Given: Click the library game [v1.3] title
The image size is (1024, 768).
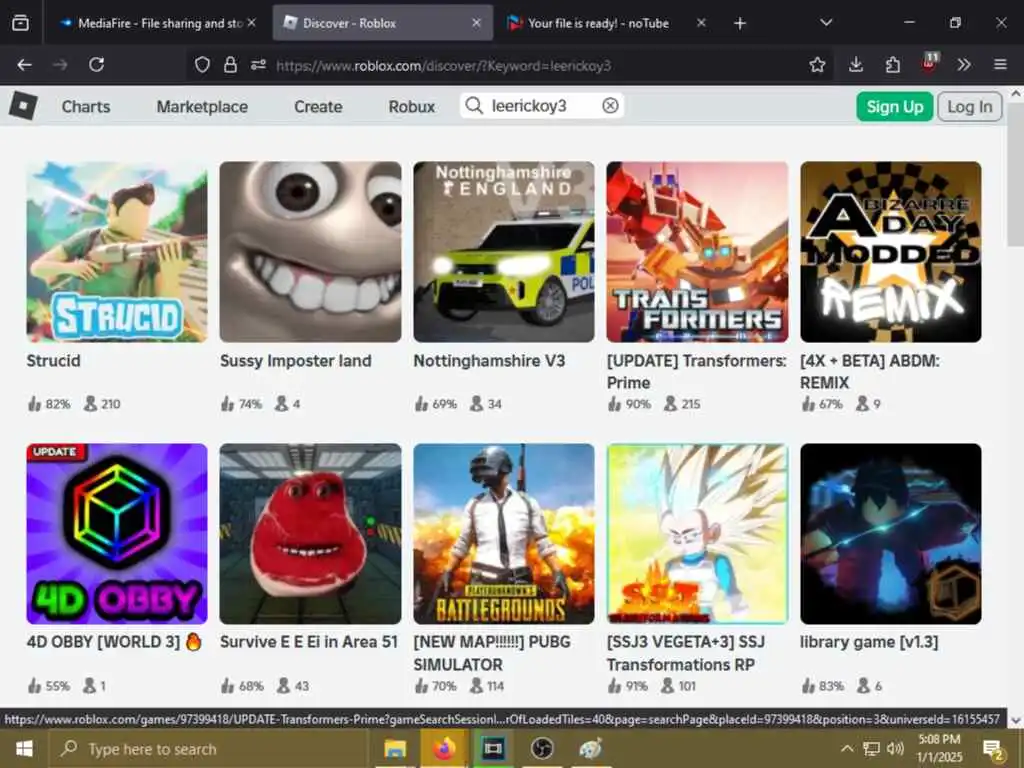Looking at the screenshot, I should (869, 642).
